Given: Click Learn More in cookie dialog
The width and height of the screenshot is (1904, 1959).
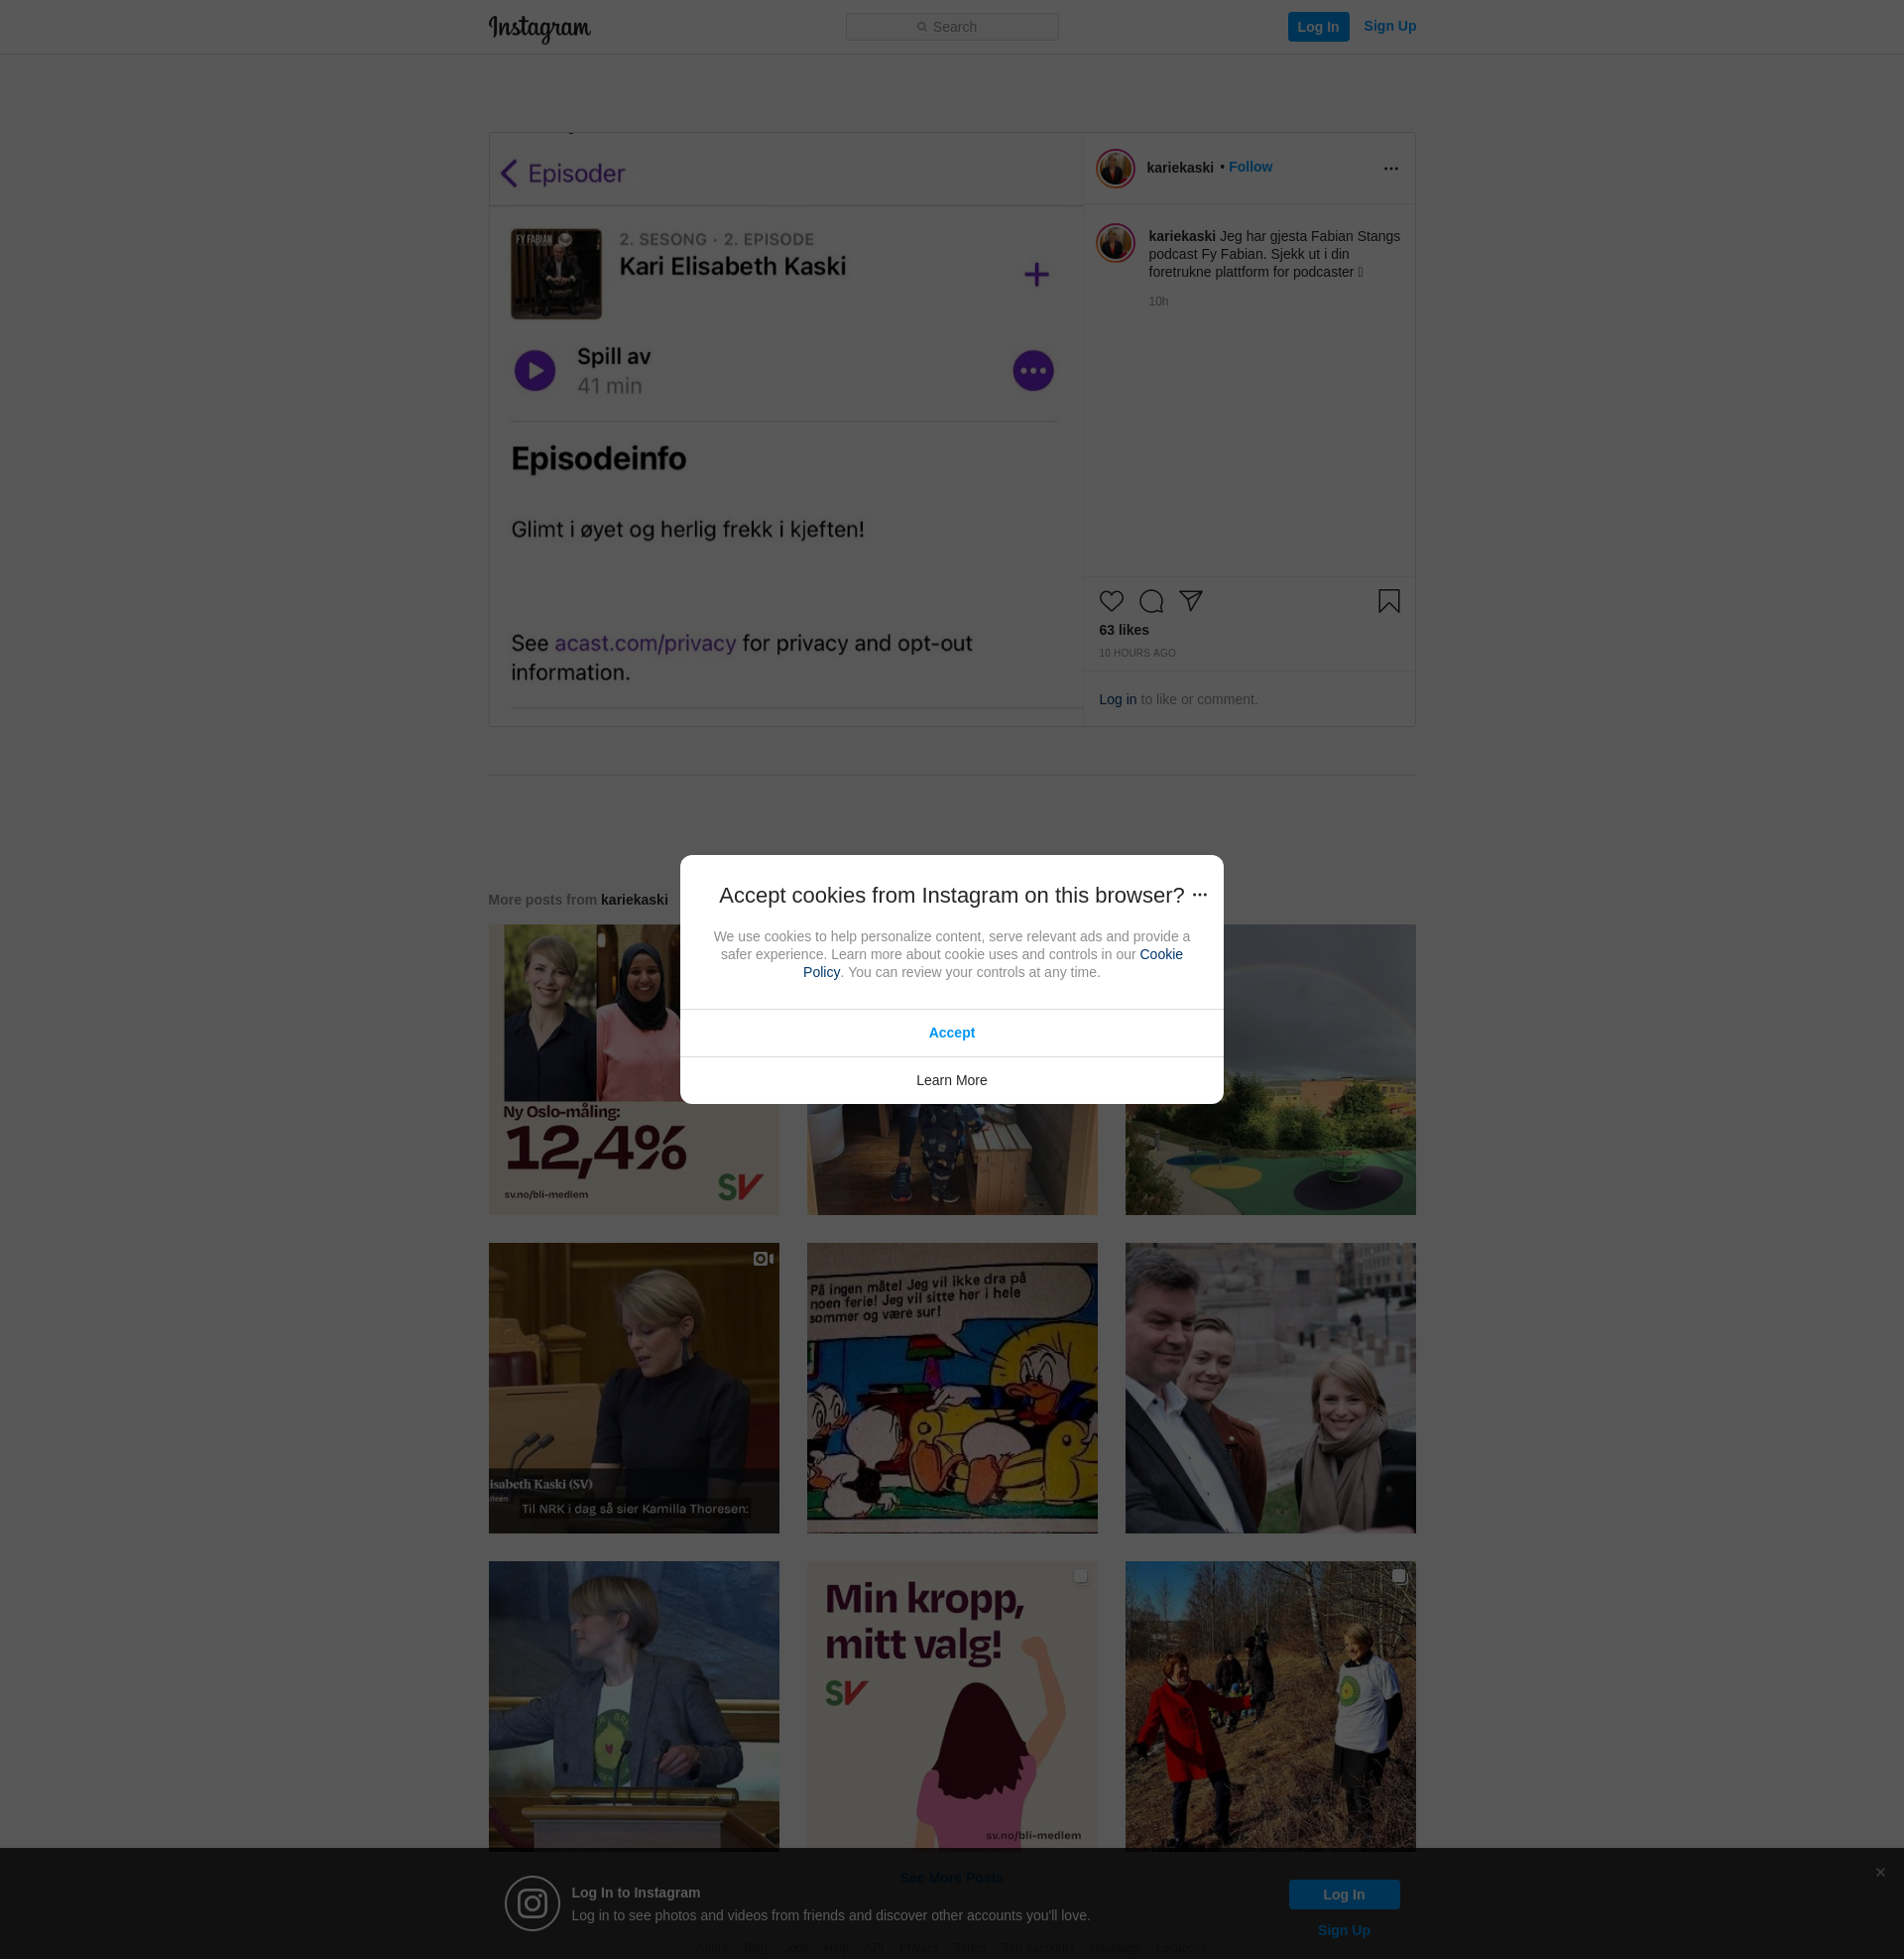Looking at the screenshot, I should point(951,1080).
